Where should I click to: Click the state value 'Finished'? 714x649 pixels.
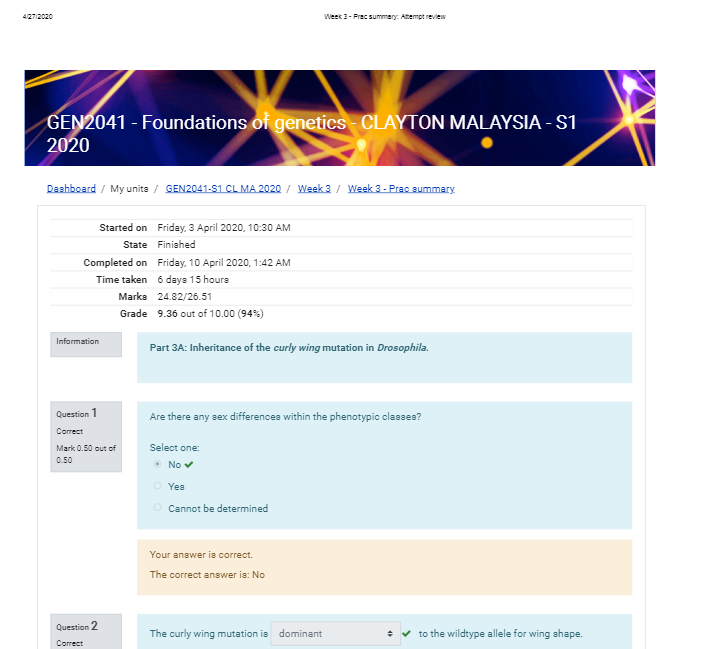[x=176, y=245]
